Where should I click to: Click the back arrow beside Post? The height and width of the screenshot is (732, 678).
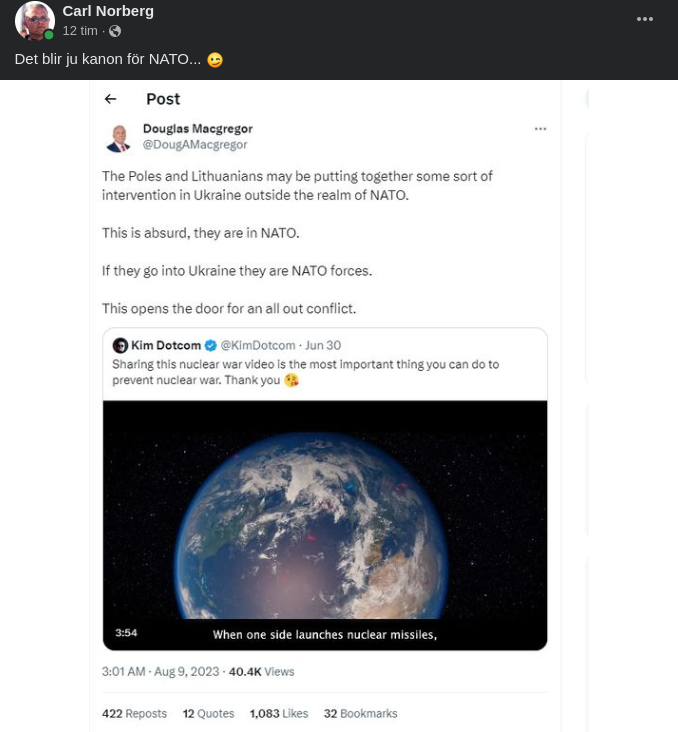[111, 99]
